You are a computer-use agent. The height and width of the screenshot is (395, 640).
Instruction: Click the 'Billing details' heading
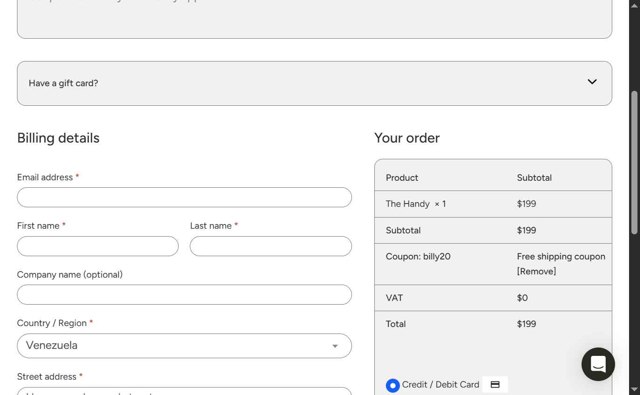pyautogui.click(x=58, y=138)
